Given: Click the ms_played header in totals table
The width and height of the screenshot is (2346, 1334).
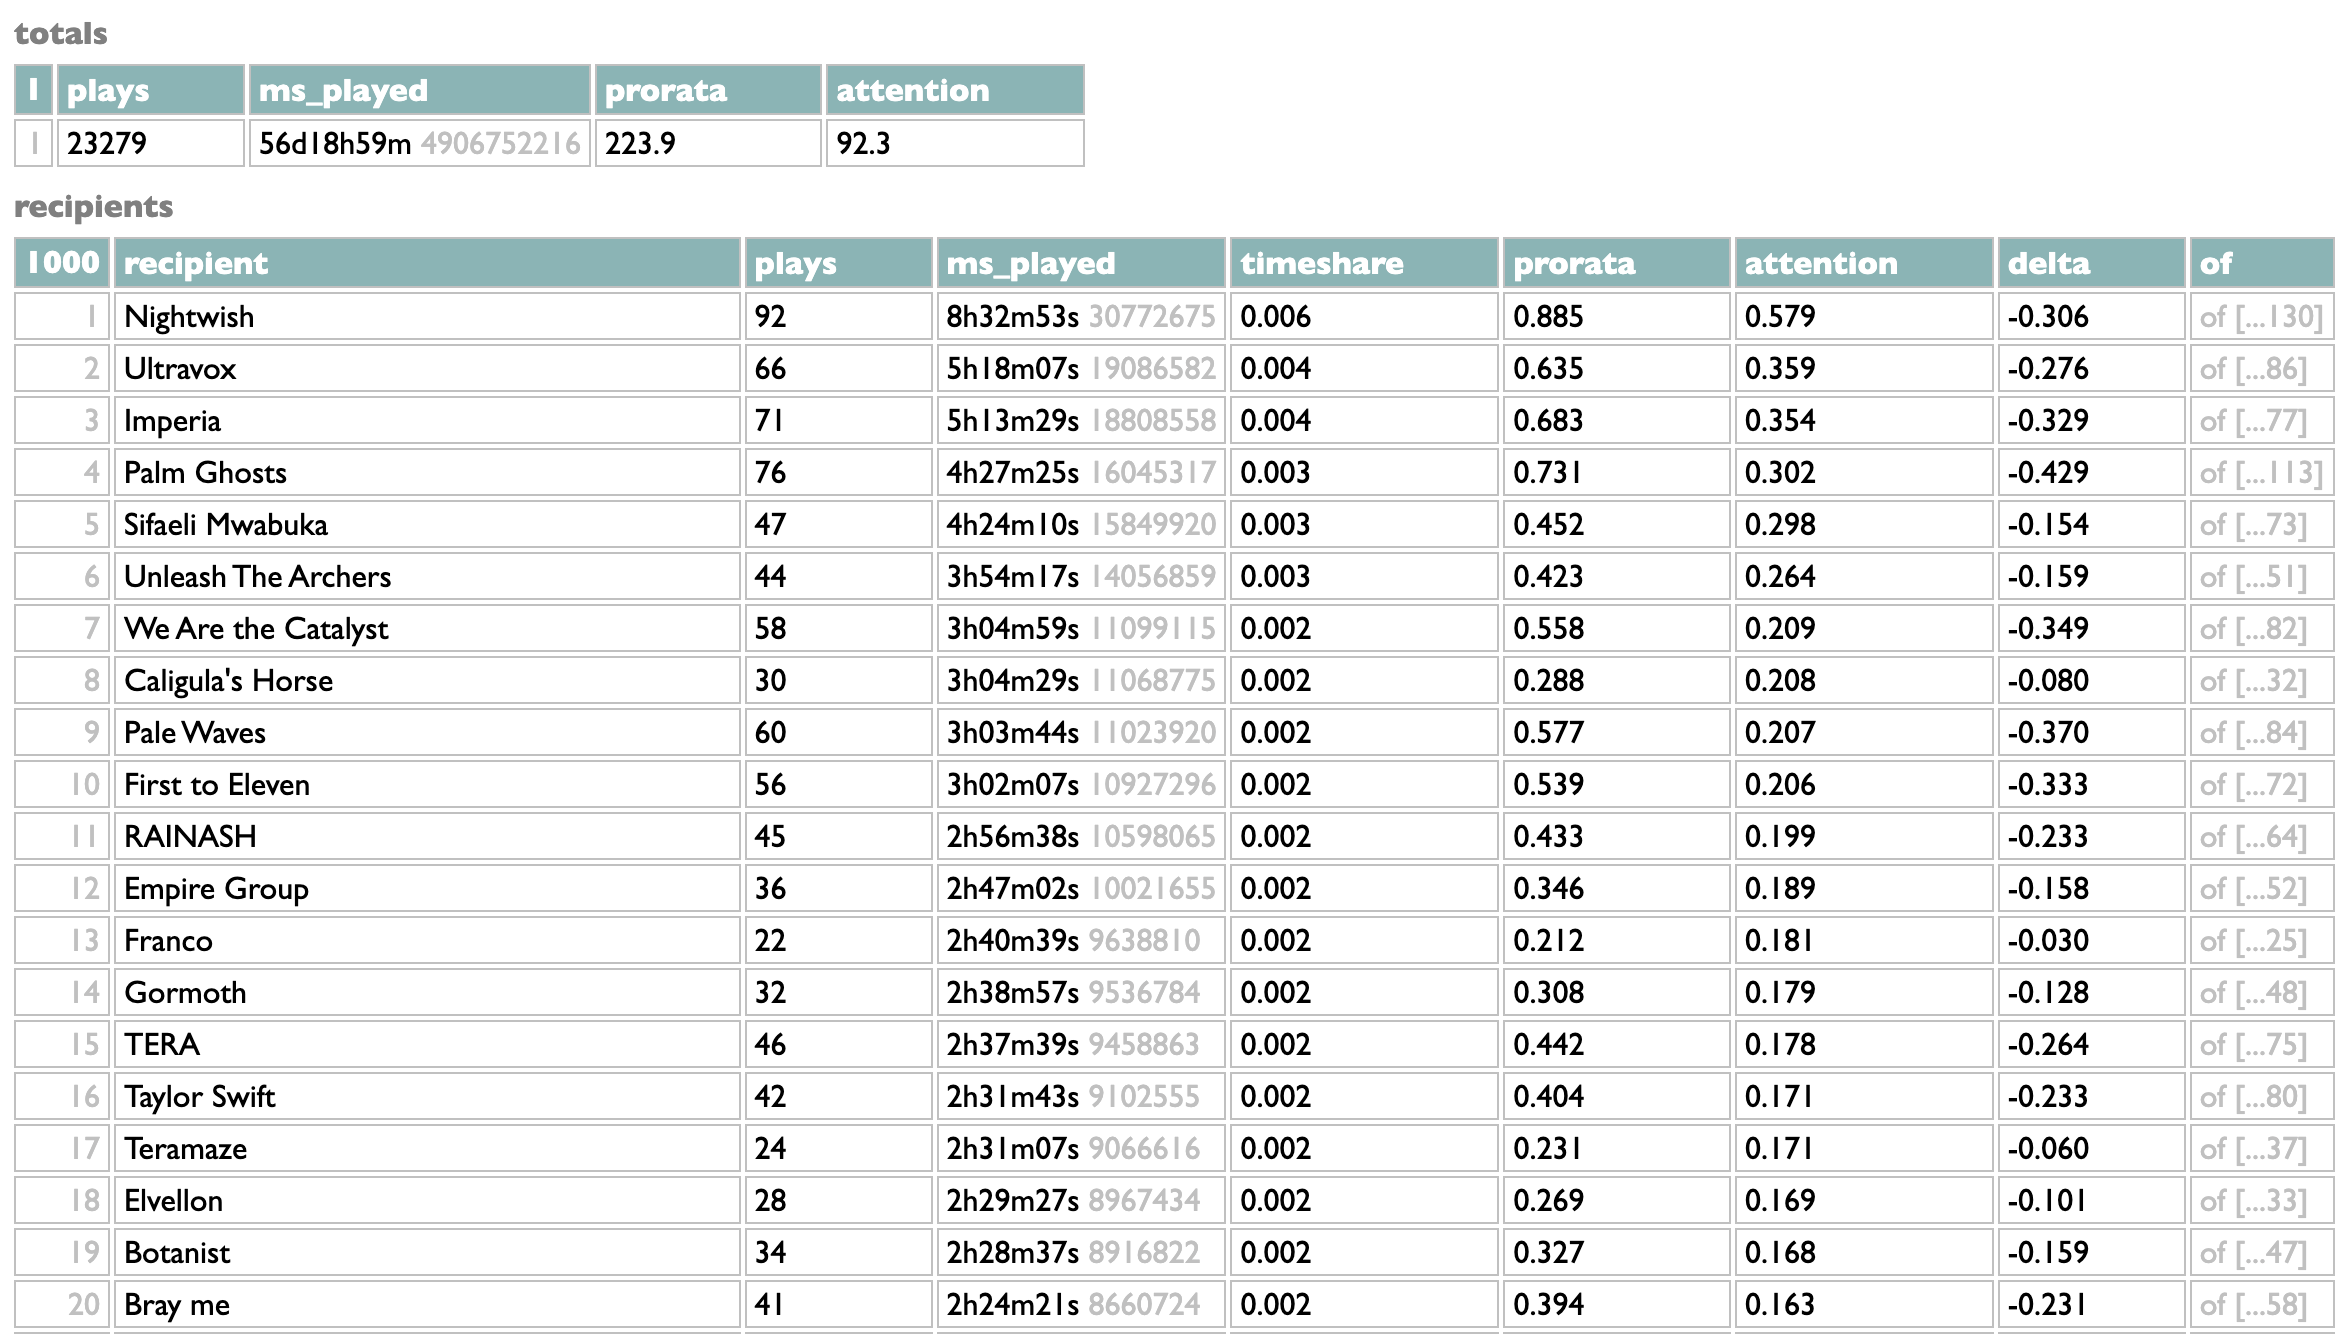Looking at the screenshot, I should tap(420, 91).
